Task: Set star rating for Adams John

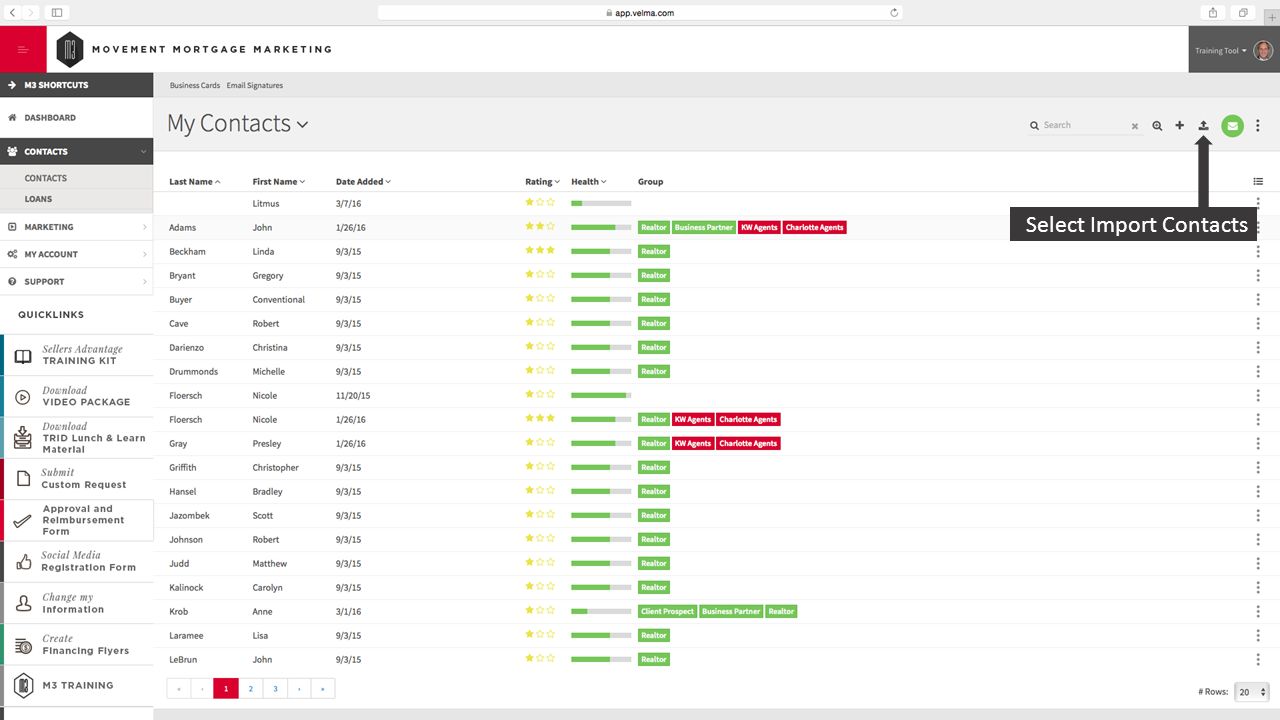Action: coord(540,227)
